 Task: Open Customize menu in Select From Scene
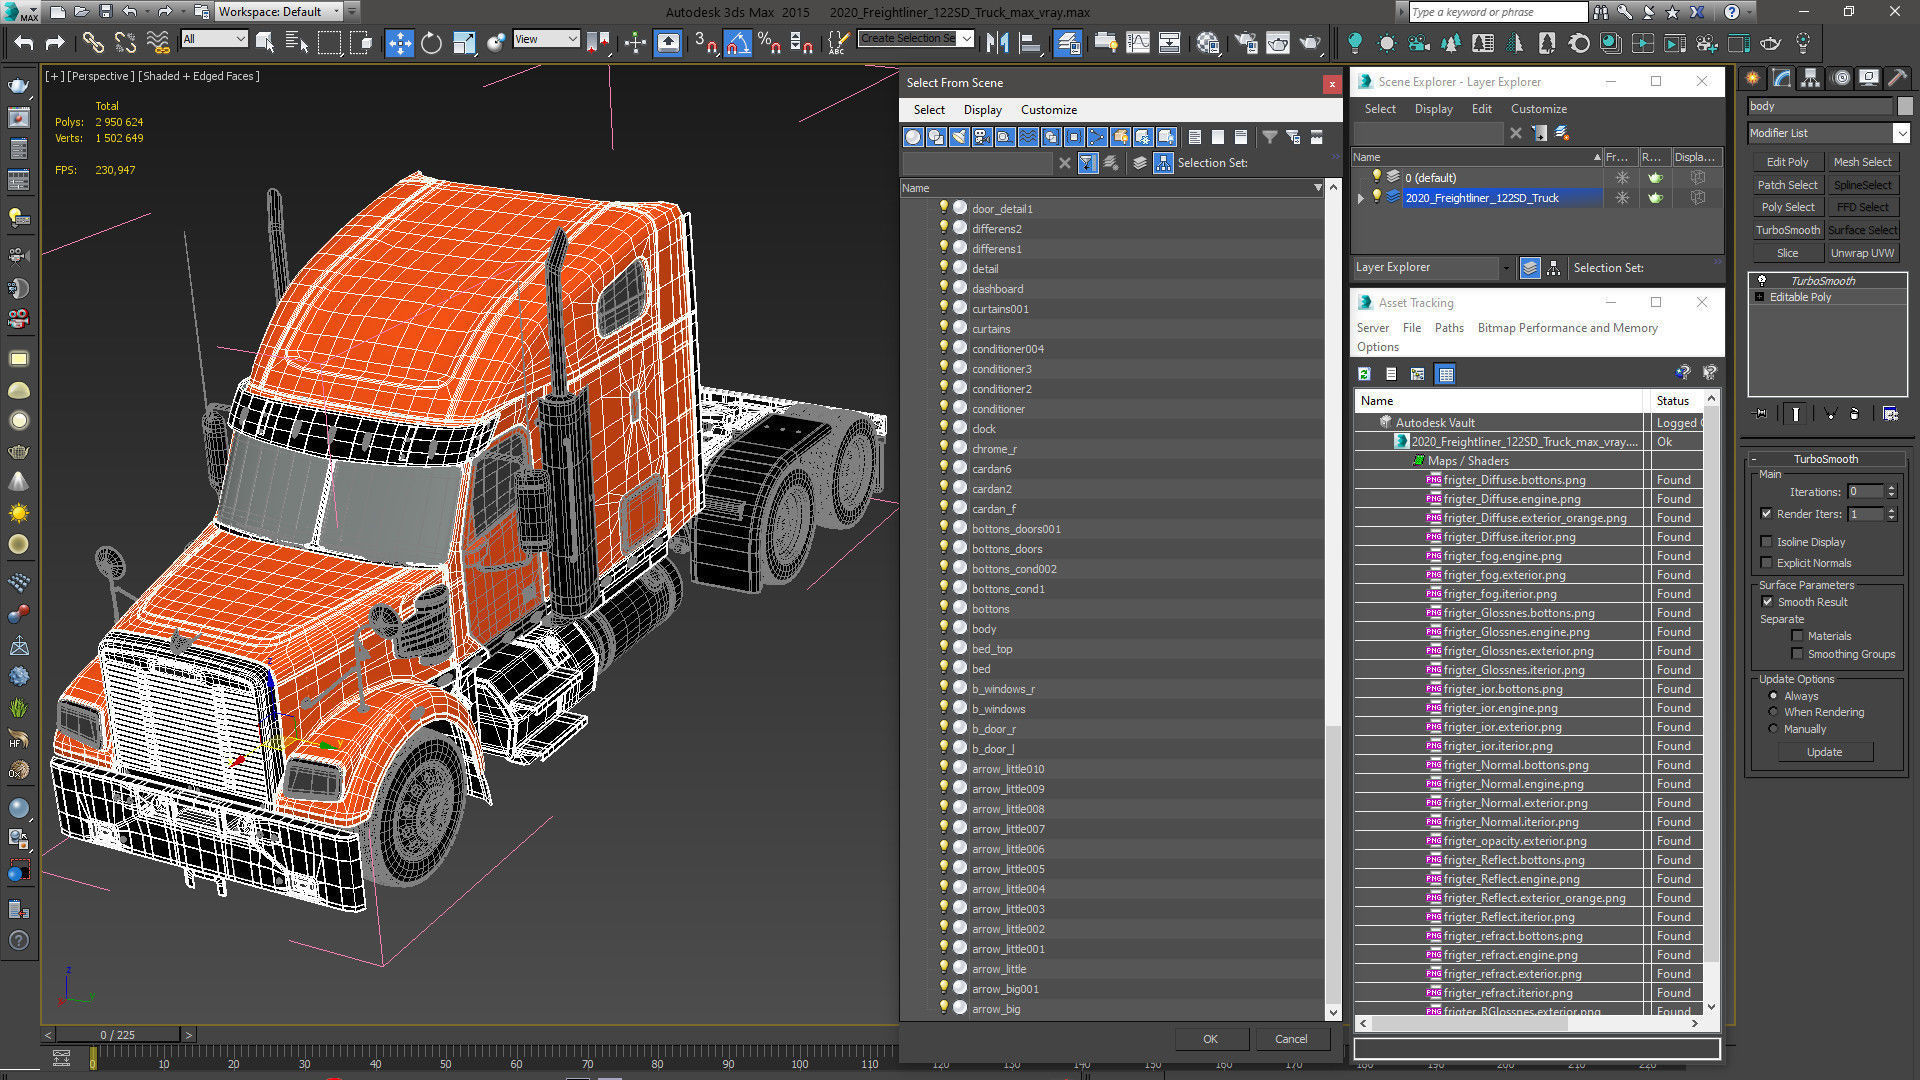(1048, 110)
